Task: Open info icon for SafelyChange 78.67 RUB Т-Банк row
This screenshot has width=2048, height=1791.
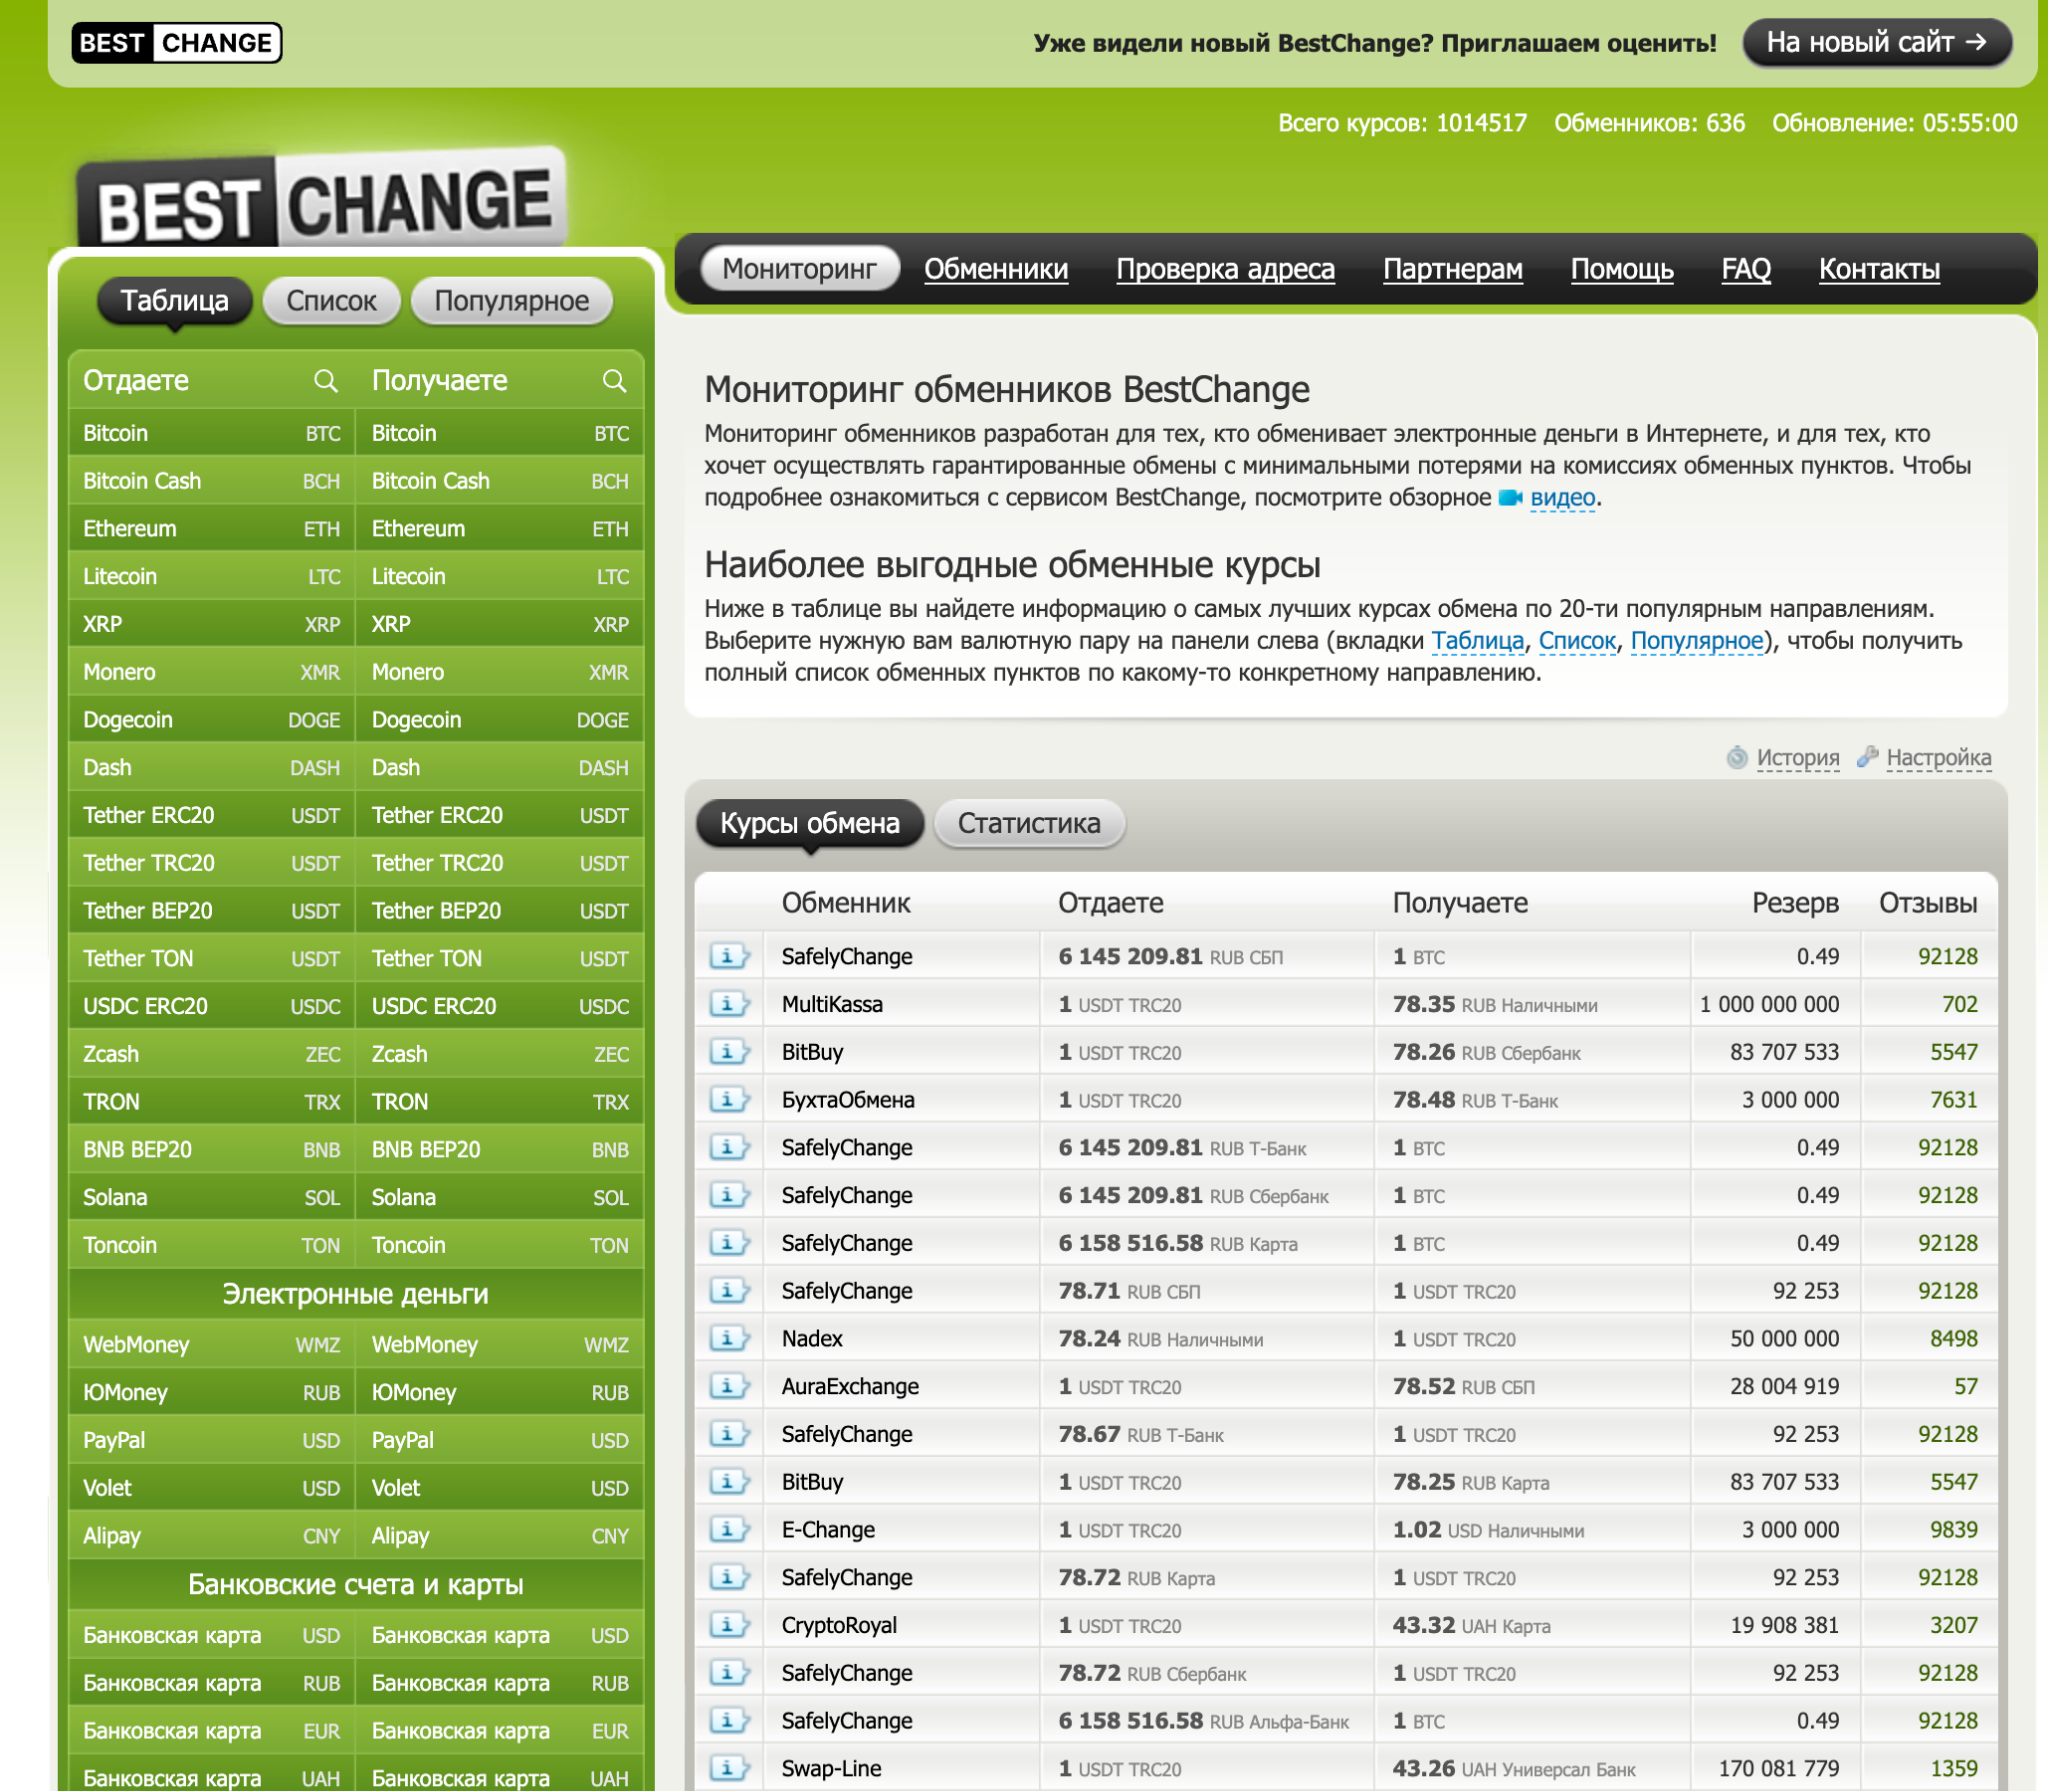Action: (x=729, y=1434)
